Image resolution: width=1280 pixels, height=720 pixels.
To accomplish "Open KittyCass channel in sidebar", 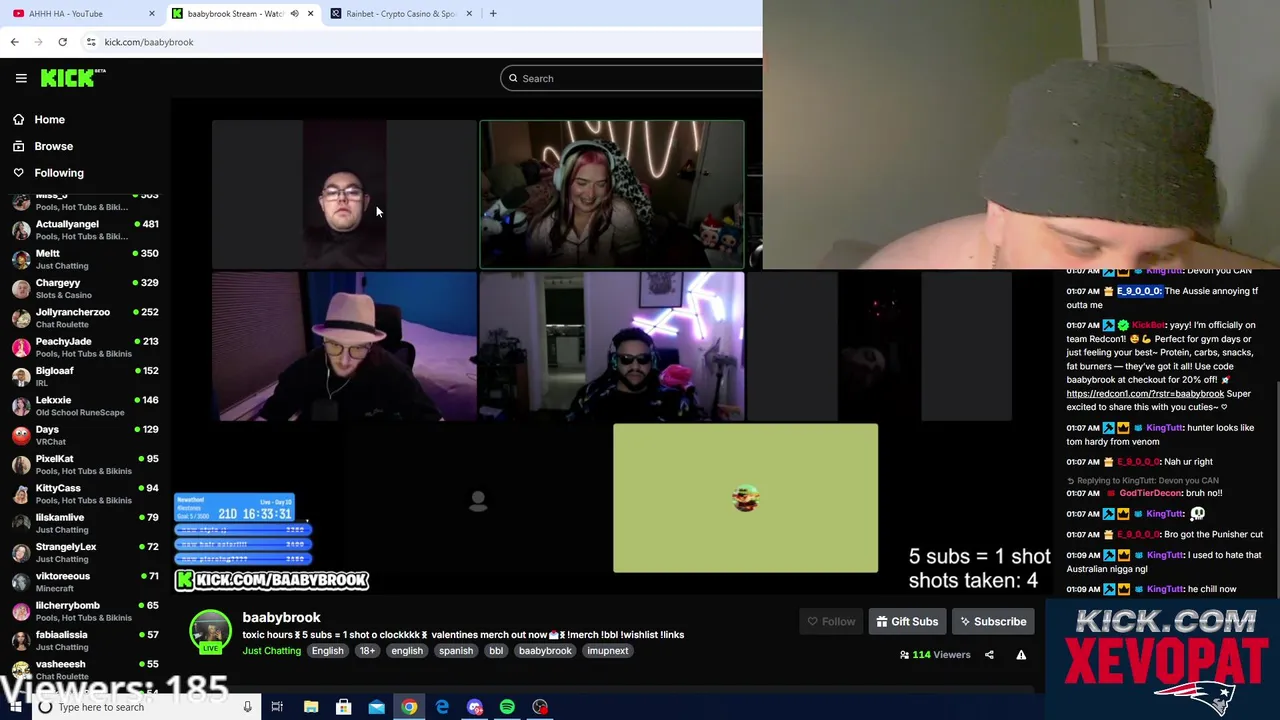I will pos(85,494).
